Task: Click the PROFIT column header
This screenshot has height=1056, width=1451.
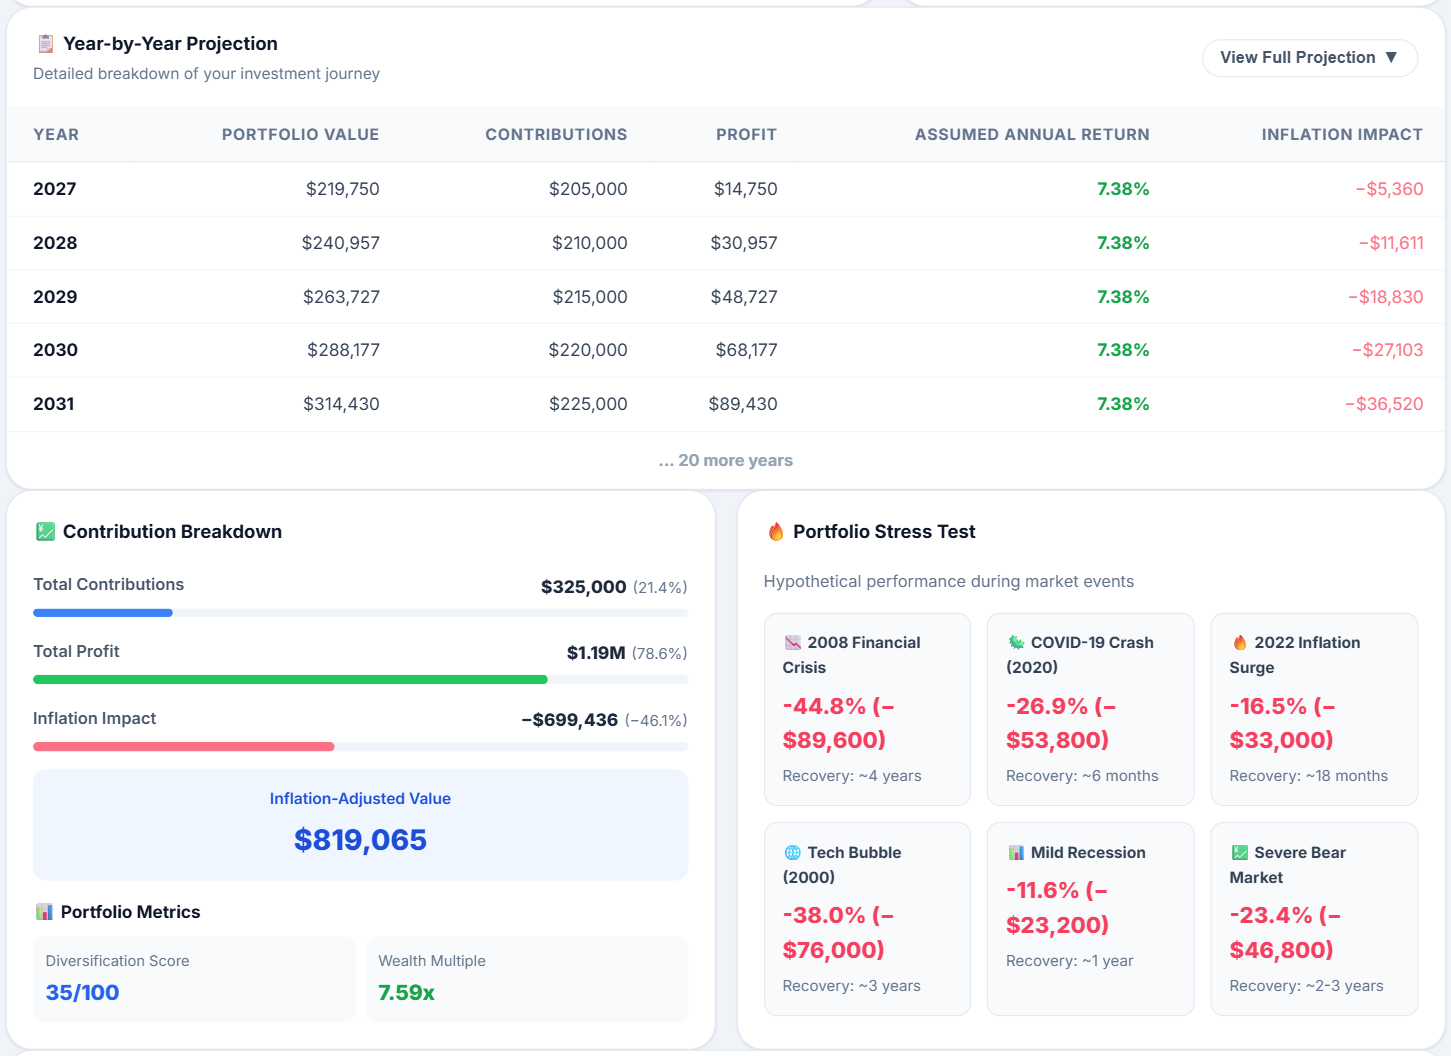Action: [747, 135]
